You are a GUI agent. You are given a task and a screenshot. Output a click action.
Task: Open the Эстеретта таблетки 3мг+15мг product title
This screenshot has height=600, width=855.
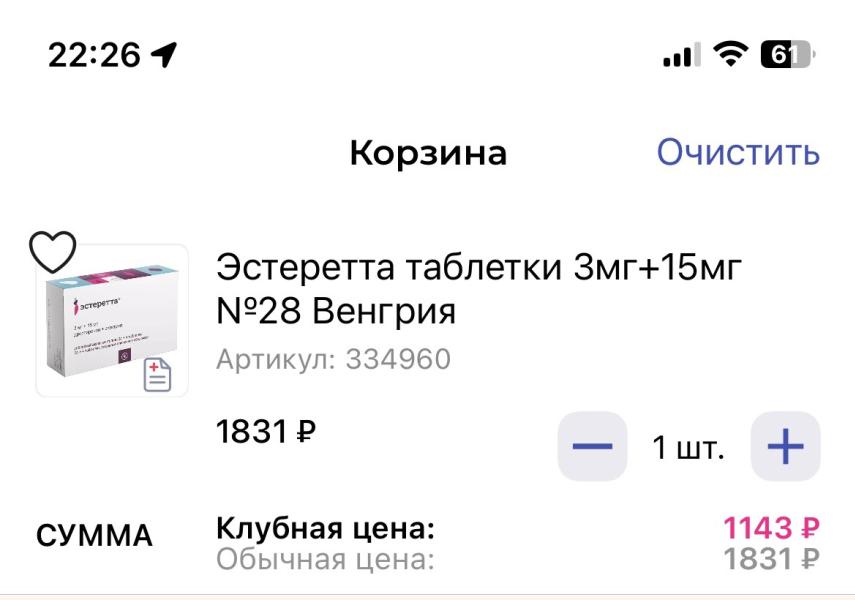click(x=478, y=290)
